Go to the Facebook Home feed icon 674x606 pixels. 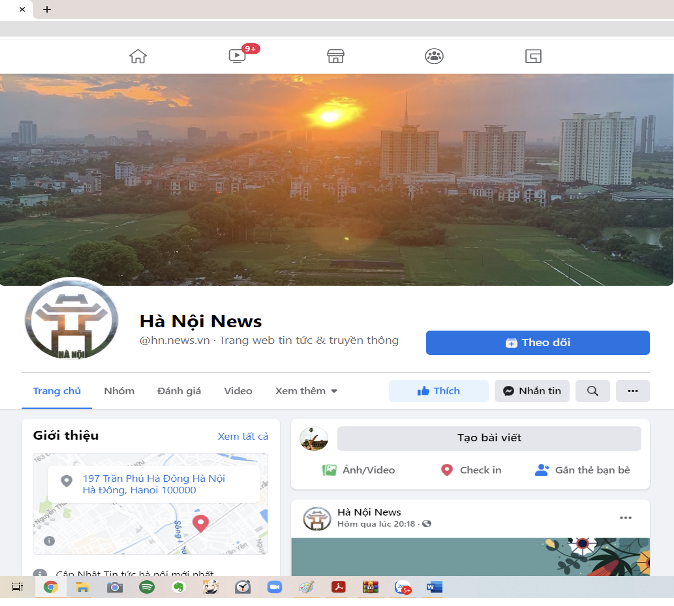tap(138, 56)
